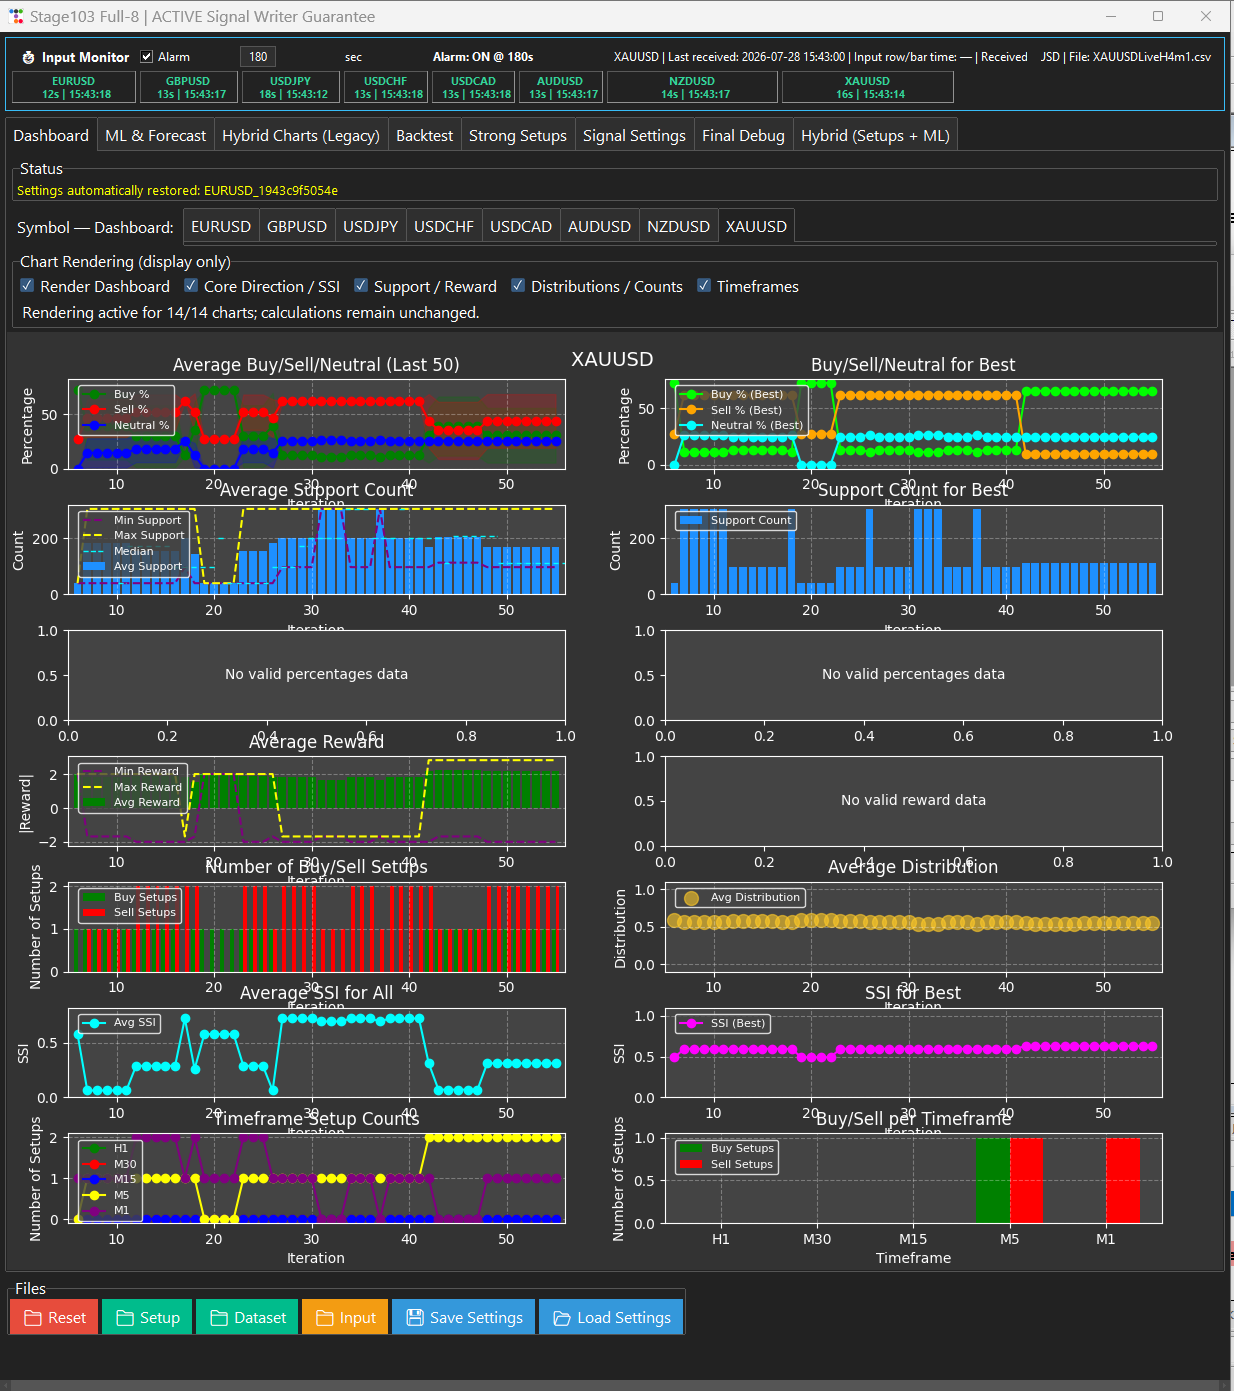Click the Timeframe Setup Counts chart legend

click(x=109, y=1180)
